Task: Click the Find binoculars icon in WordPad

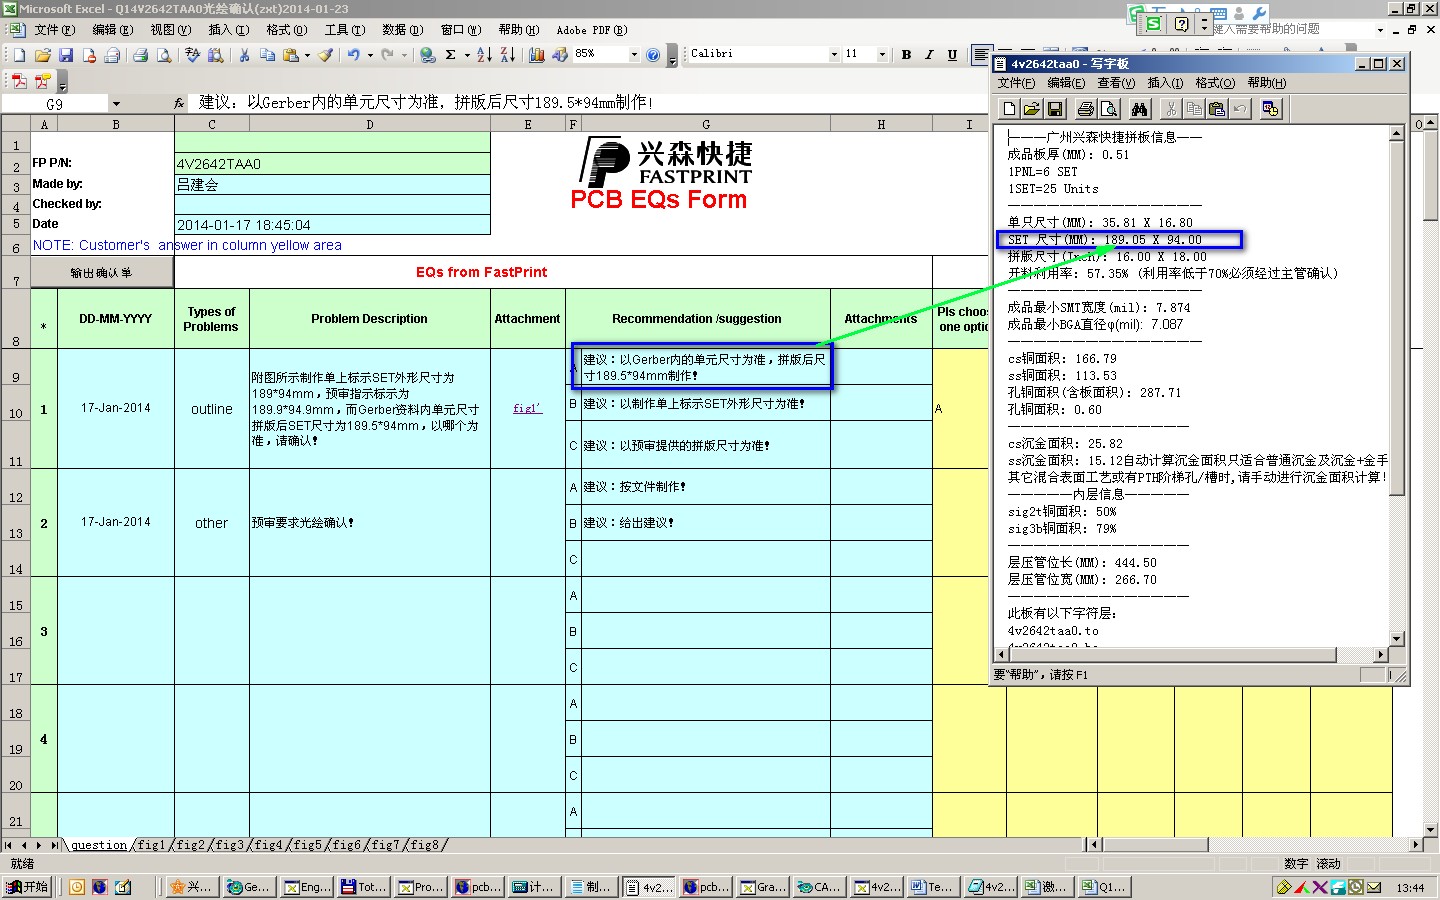Action: (x=1139, y=109)
